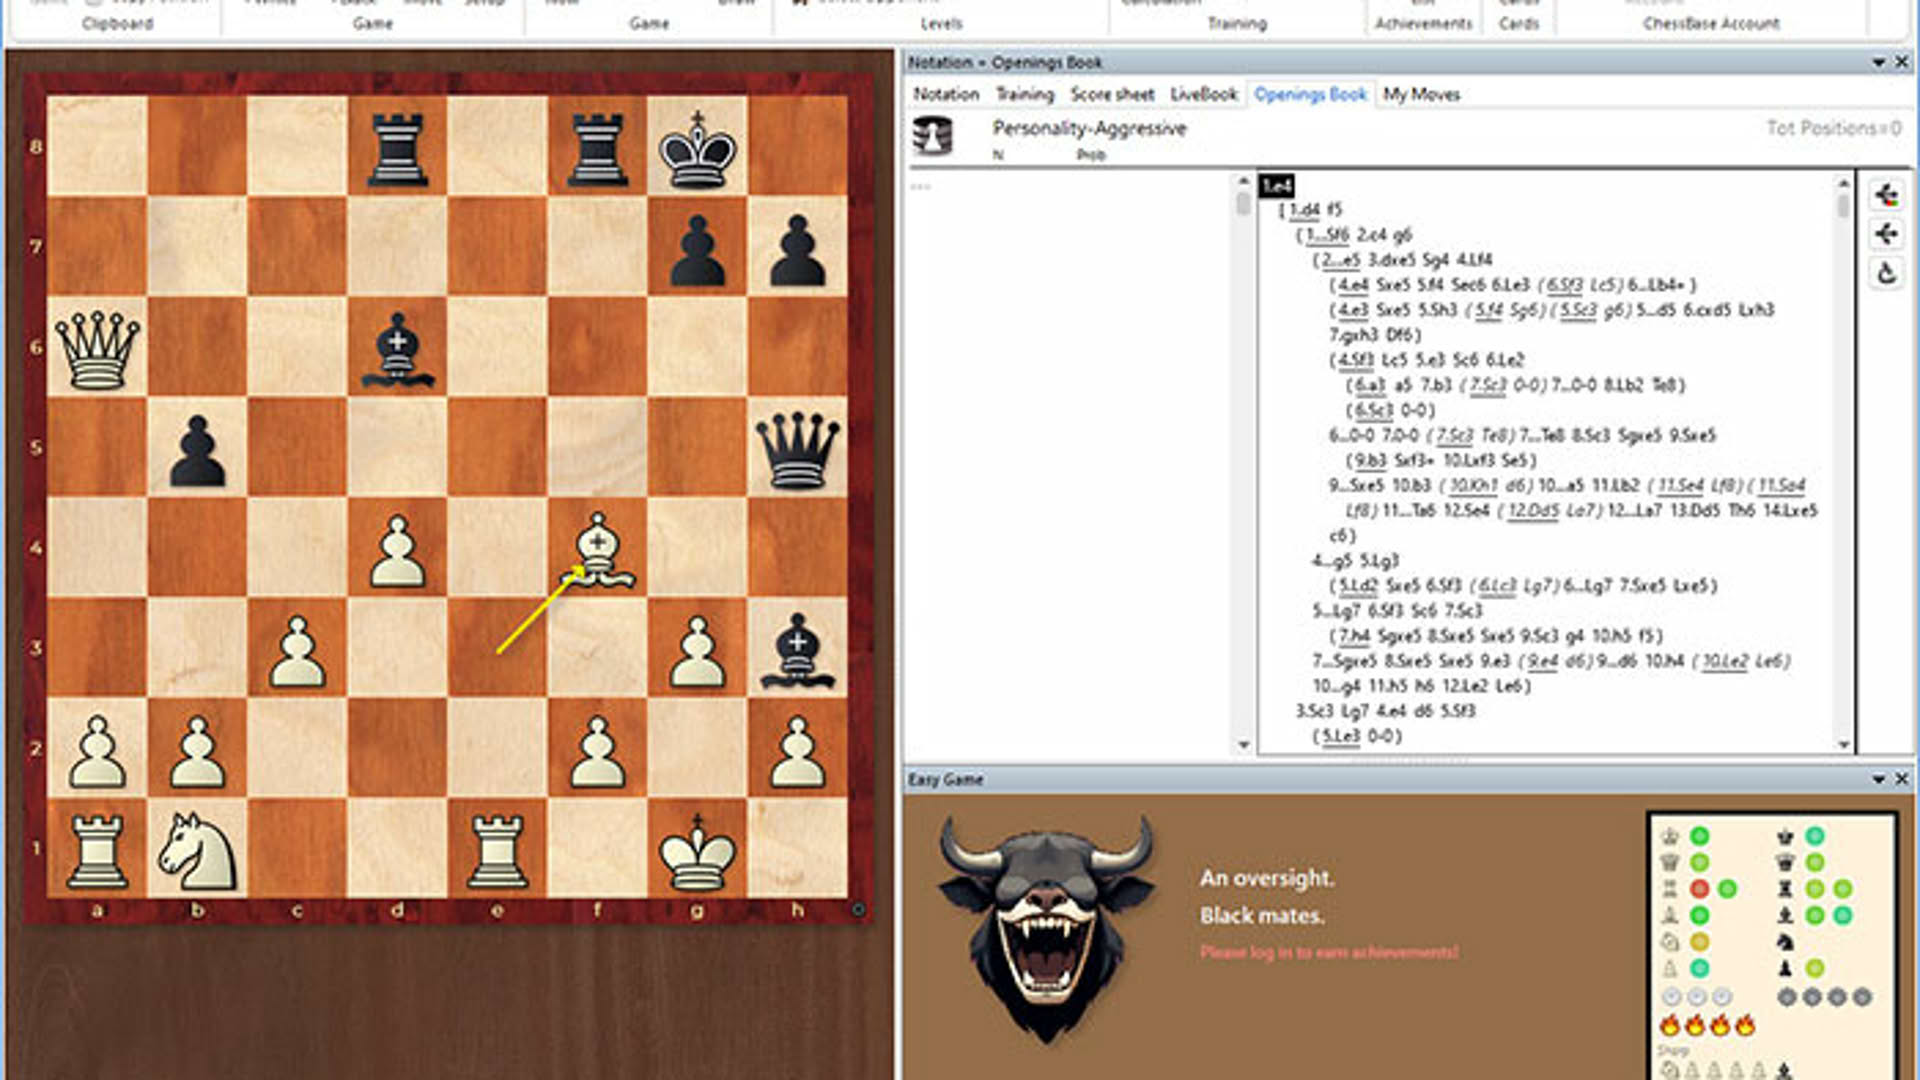Click the red rook indicator in Easy Game panel
1920x1080 pixels.
[1699, 889]
